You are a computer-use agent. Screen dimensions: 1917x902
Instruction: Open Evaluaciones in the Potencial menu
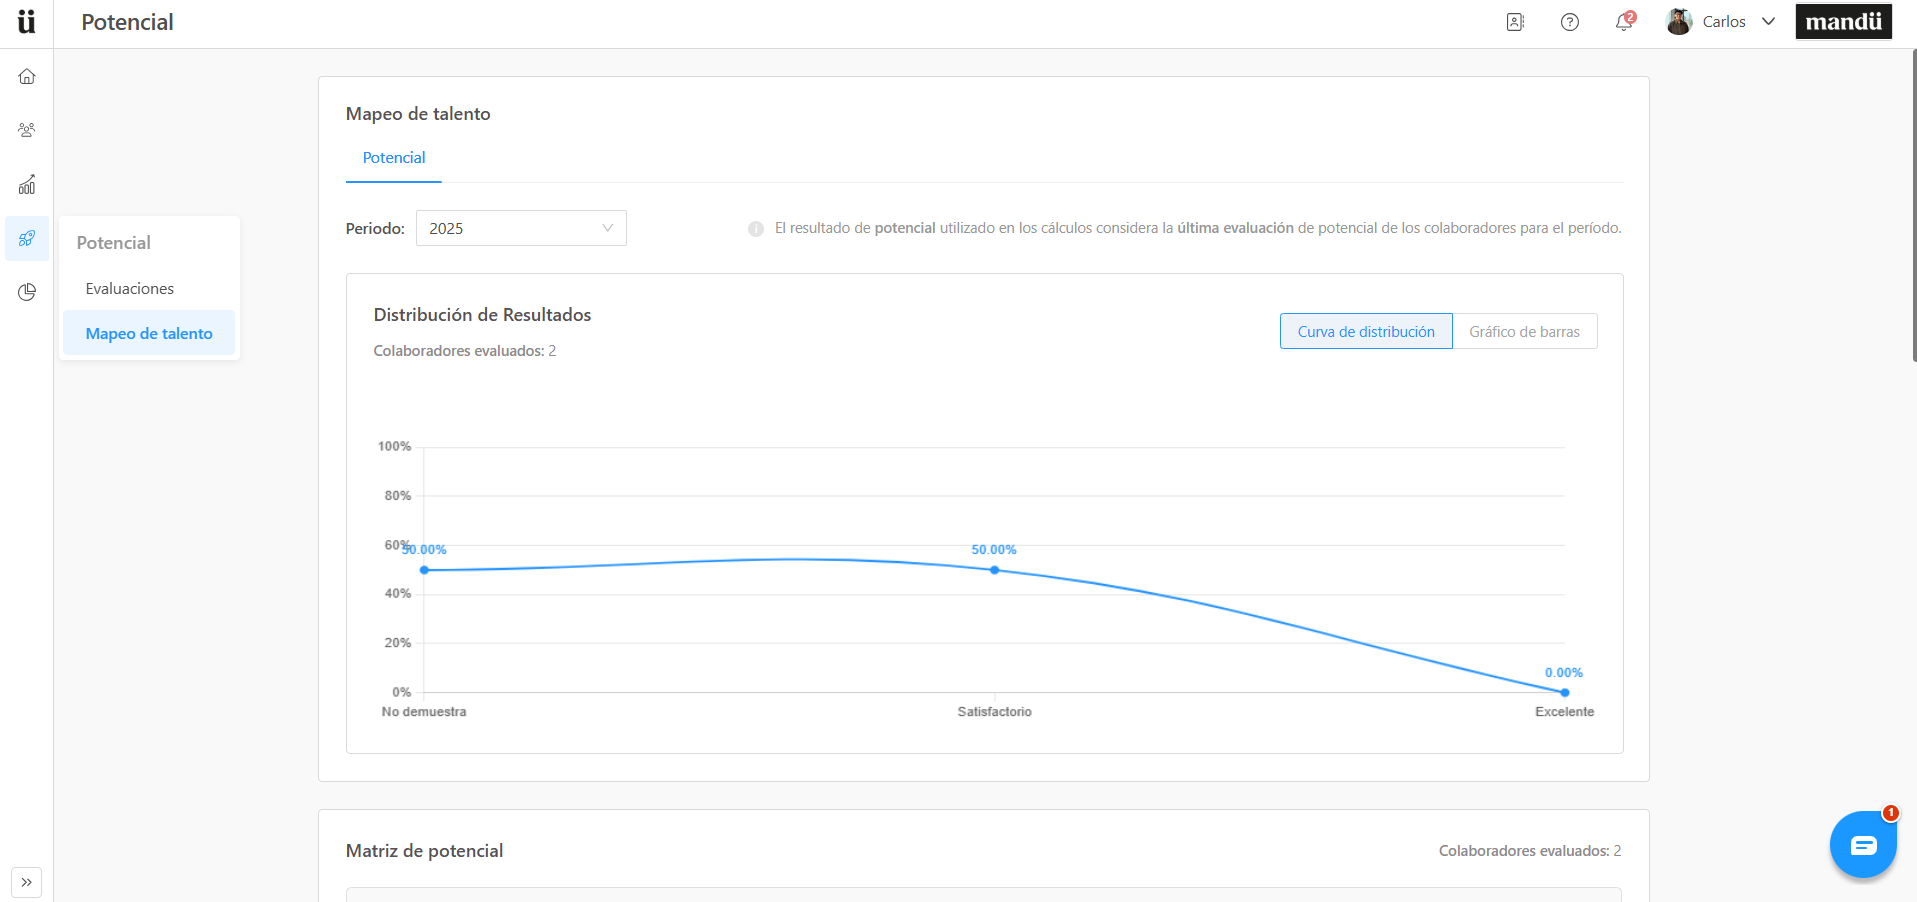[x=149, y=288]
